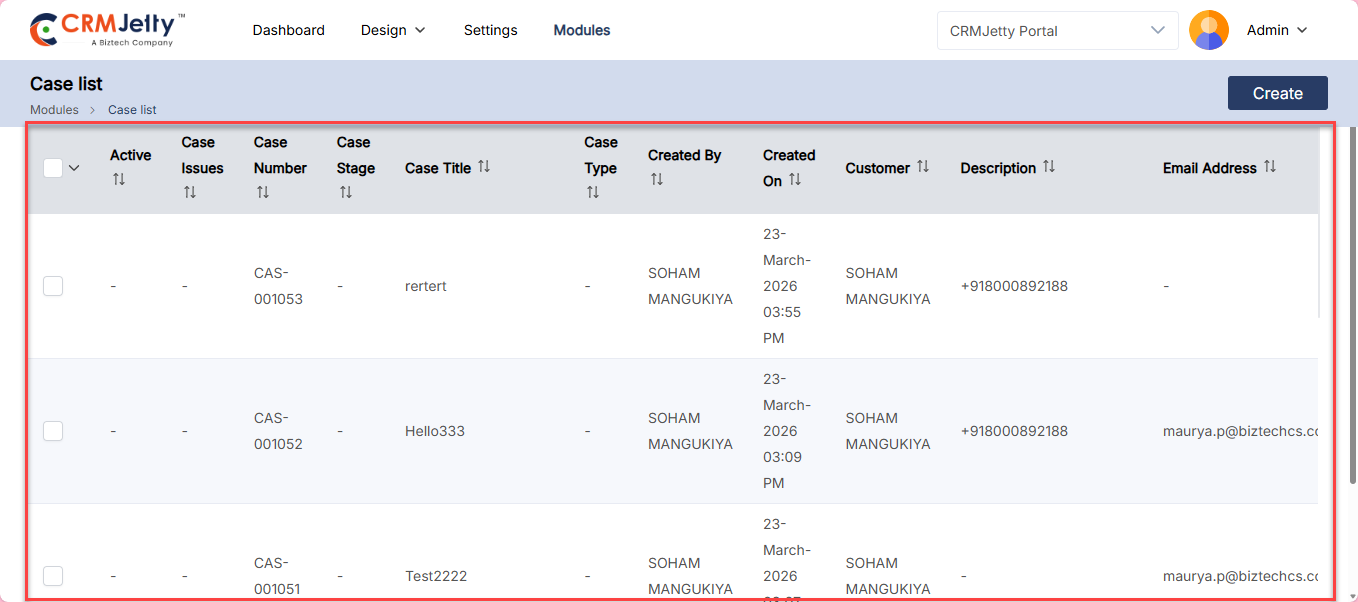The width and height of the screenshot is (1358, 602).
Task: Open bulk selection chevron beside header checkbox
Action: pos(74,168)
